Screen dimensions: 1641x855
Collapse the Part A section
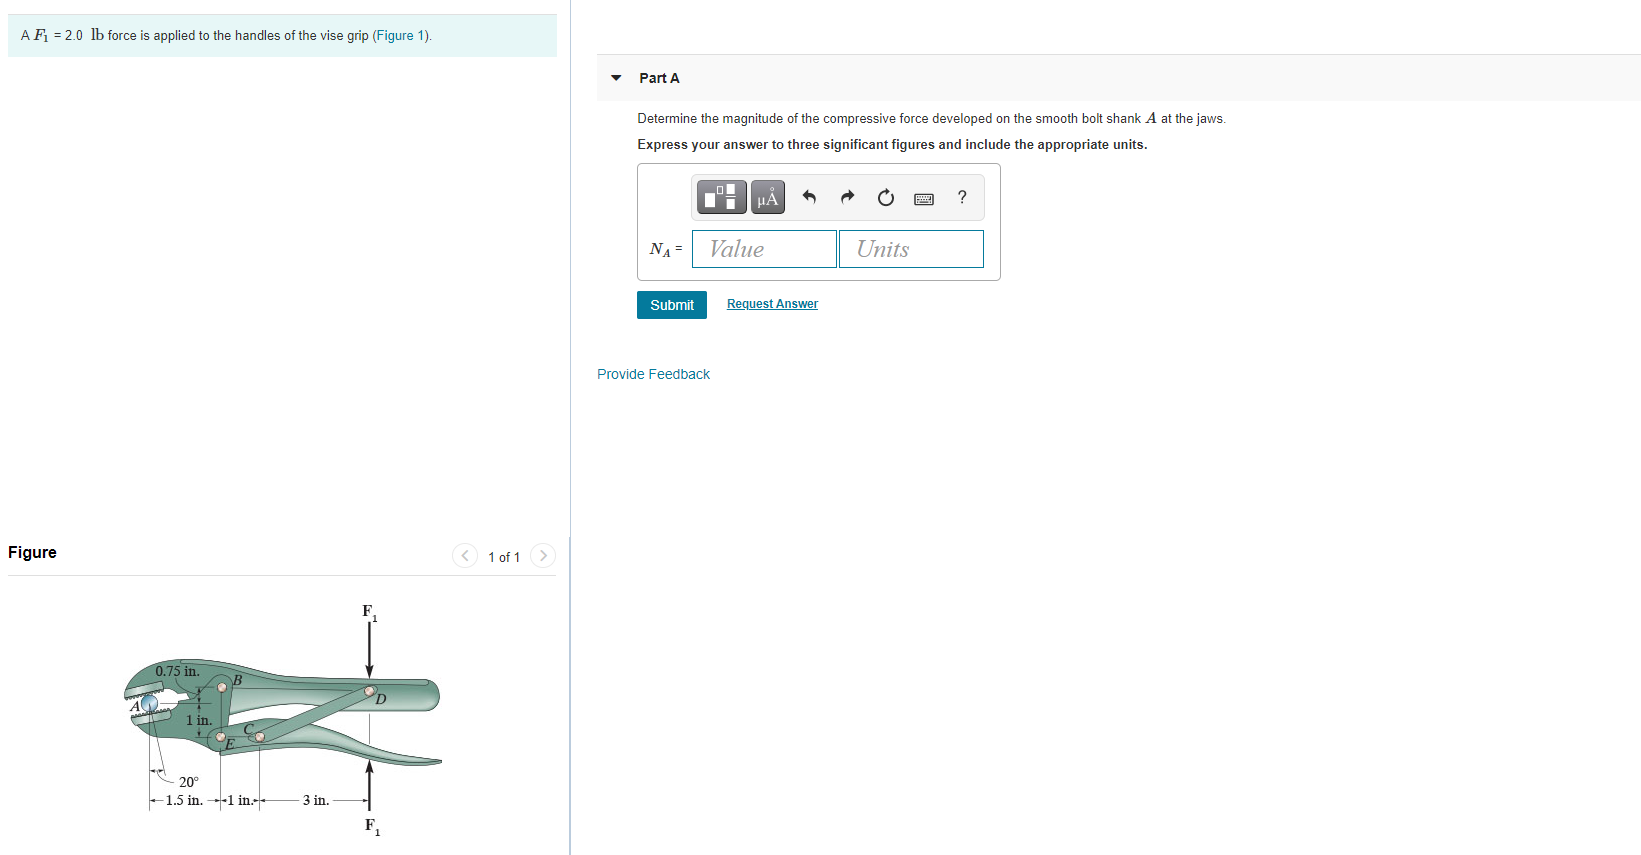[616, 78]
